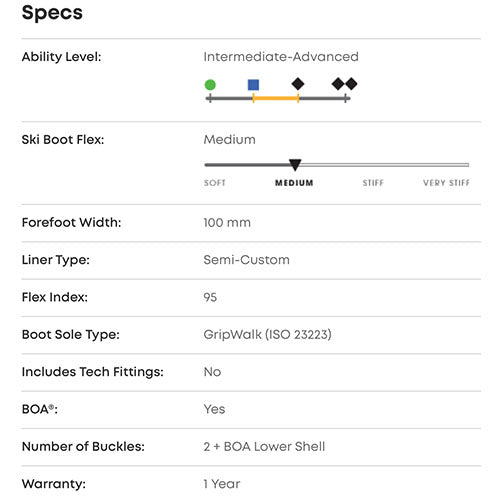This screenshot has width=500, height=500.
Task: Click the single black diamond icon
Action: click(298, 84)
